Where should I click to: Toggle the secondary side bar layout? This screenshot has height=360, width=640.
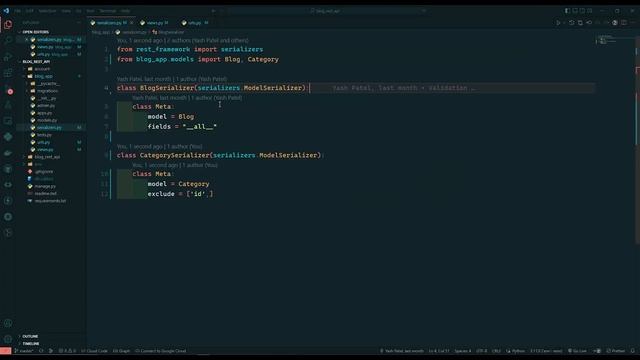pyautogui.click(x=582, y=11)
